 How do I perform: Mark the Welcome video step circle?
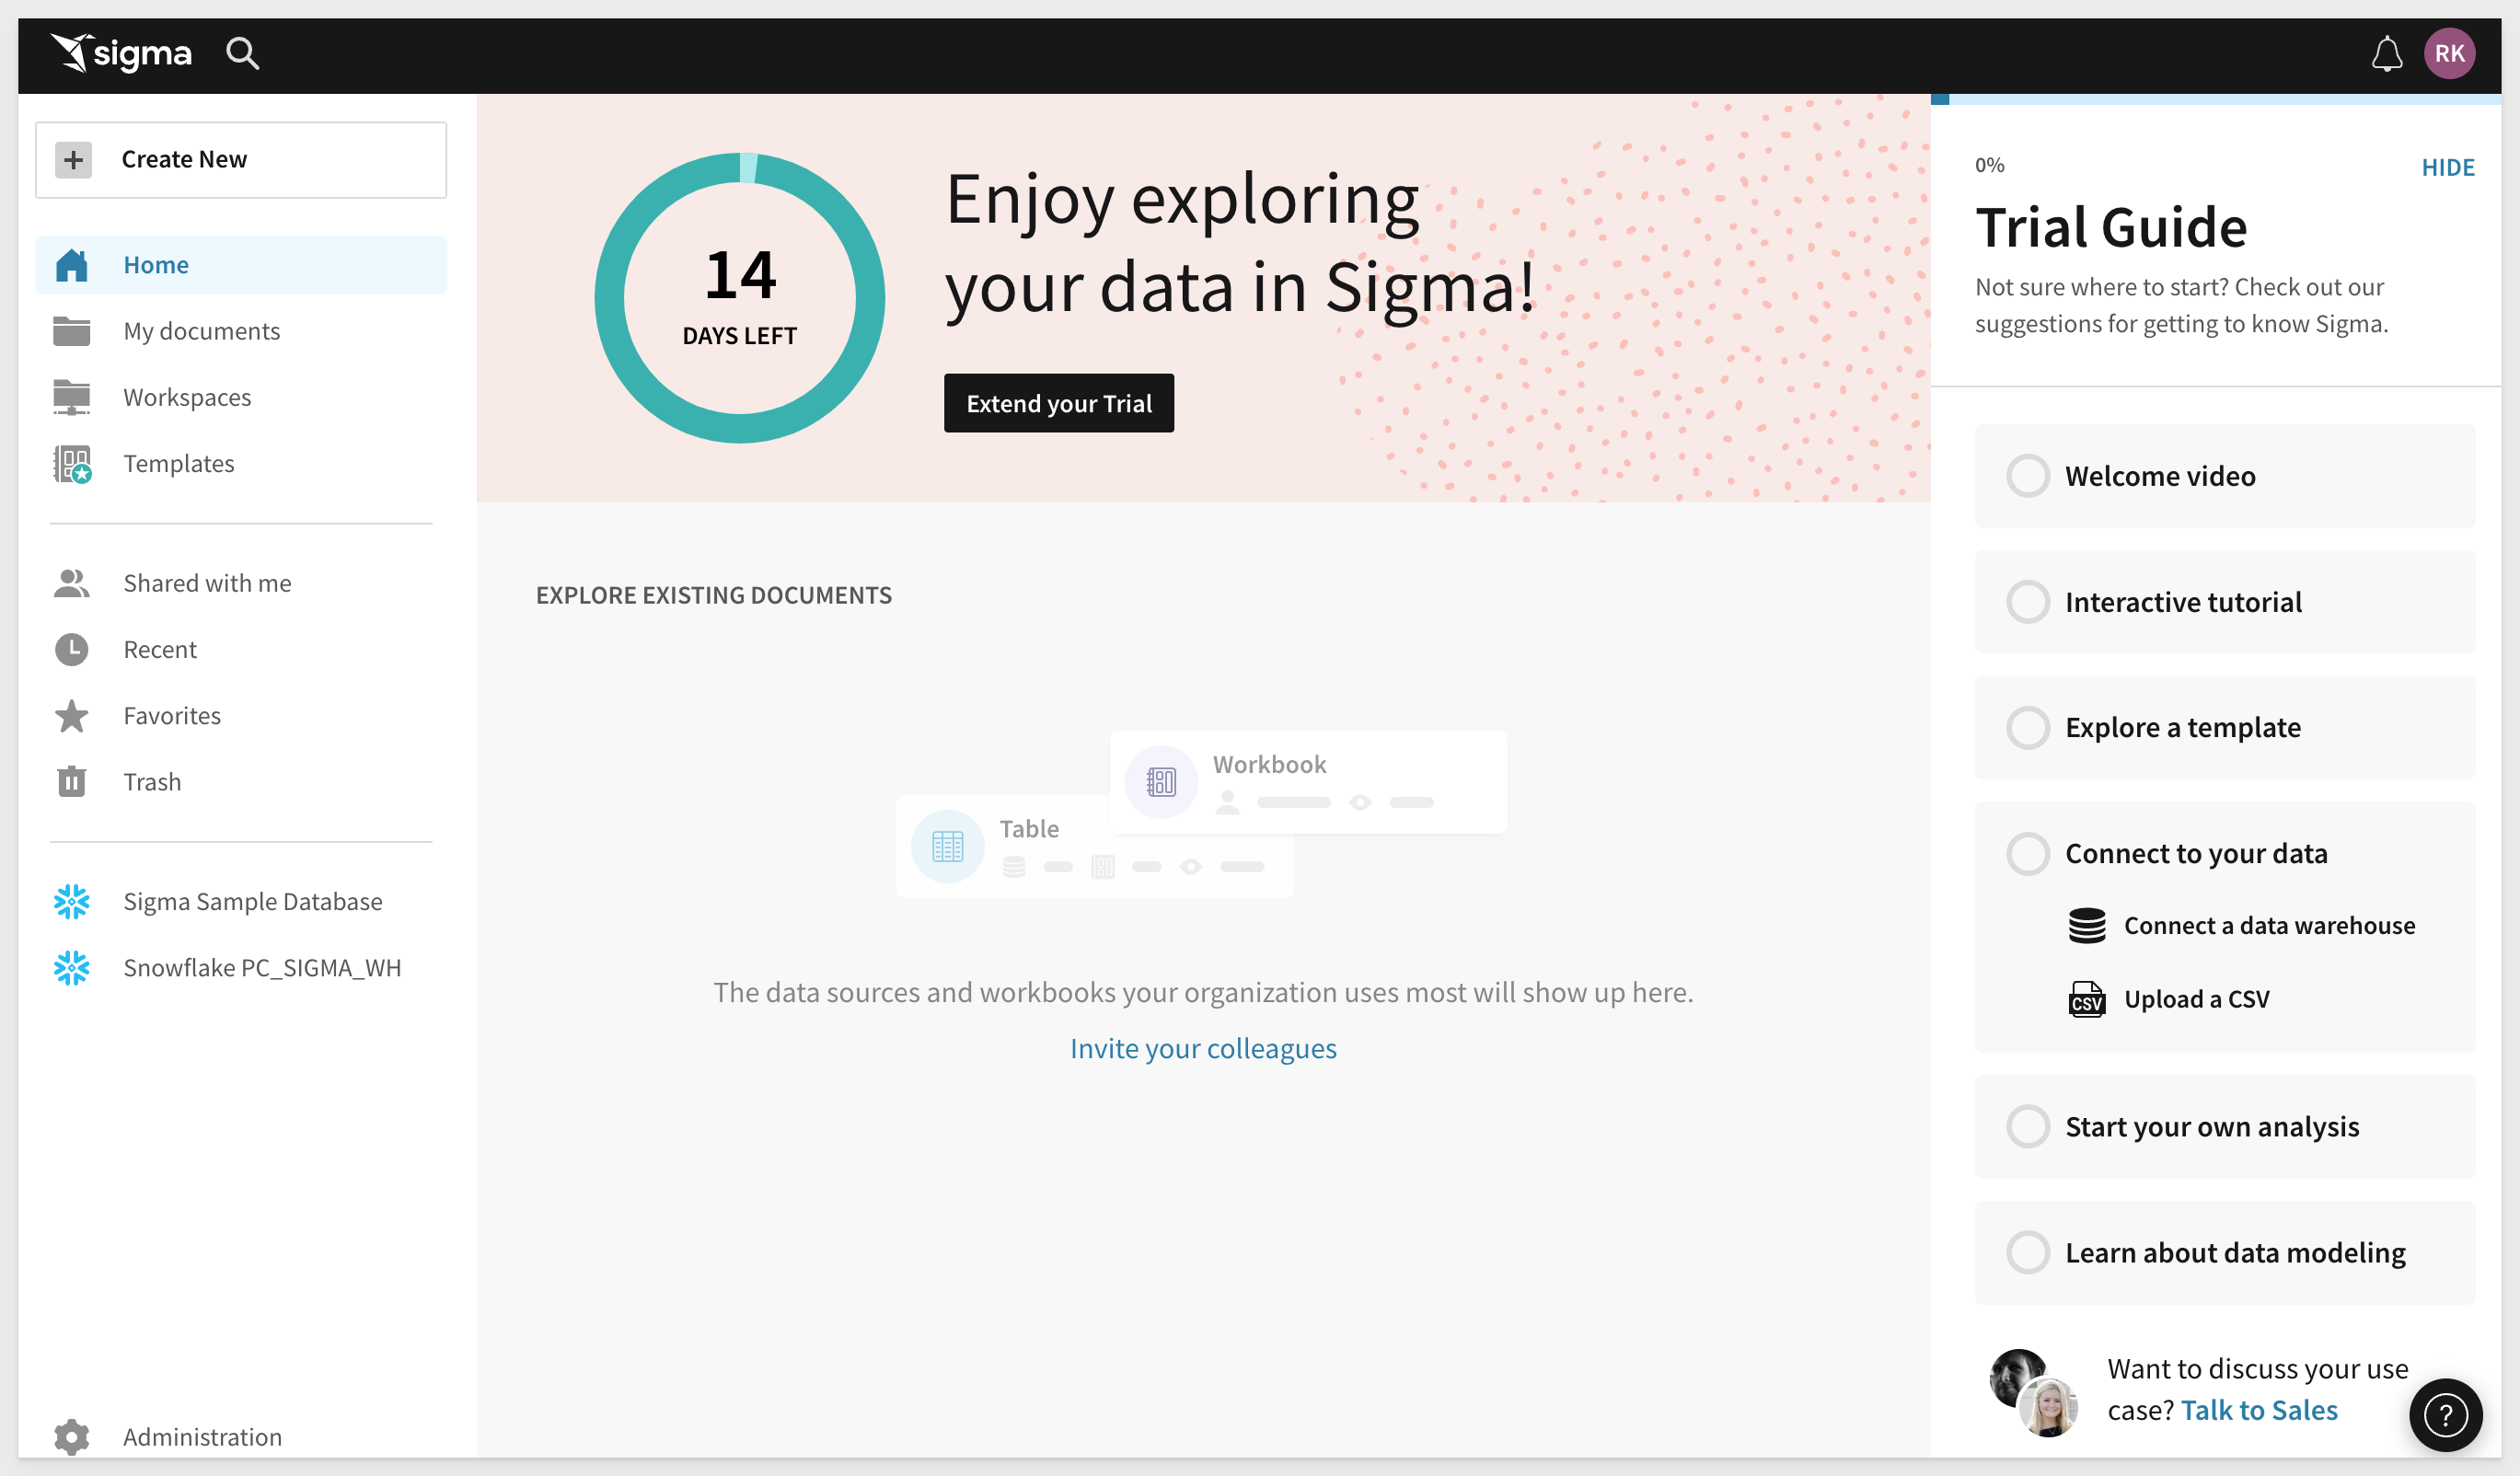pos(2028,476)
